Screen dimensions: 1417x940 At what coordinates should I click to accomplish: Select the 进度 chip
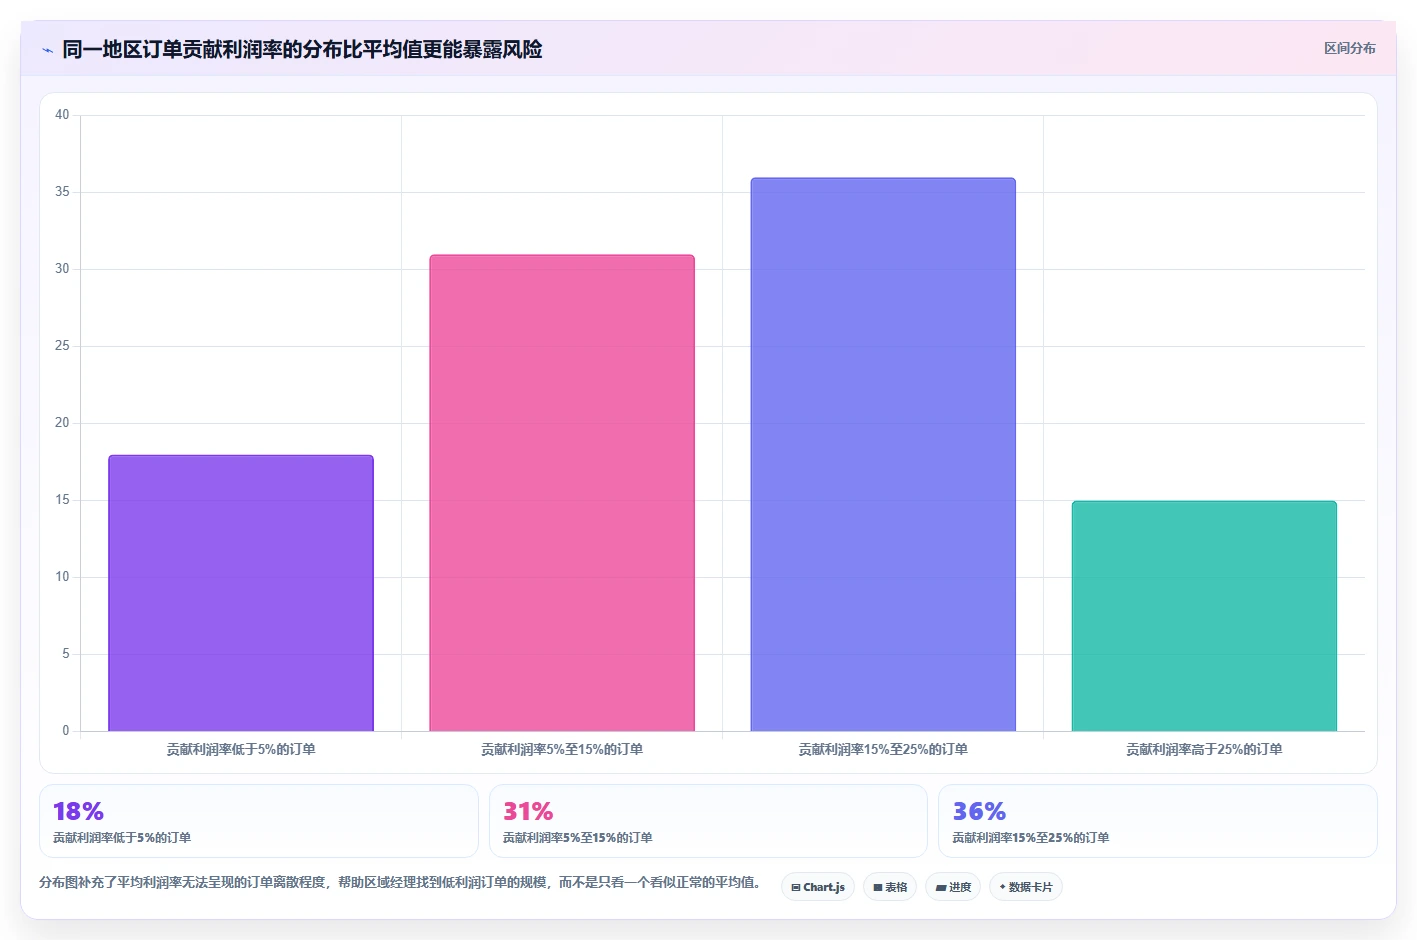953,887
